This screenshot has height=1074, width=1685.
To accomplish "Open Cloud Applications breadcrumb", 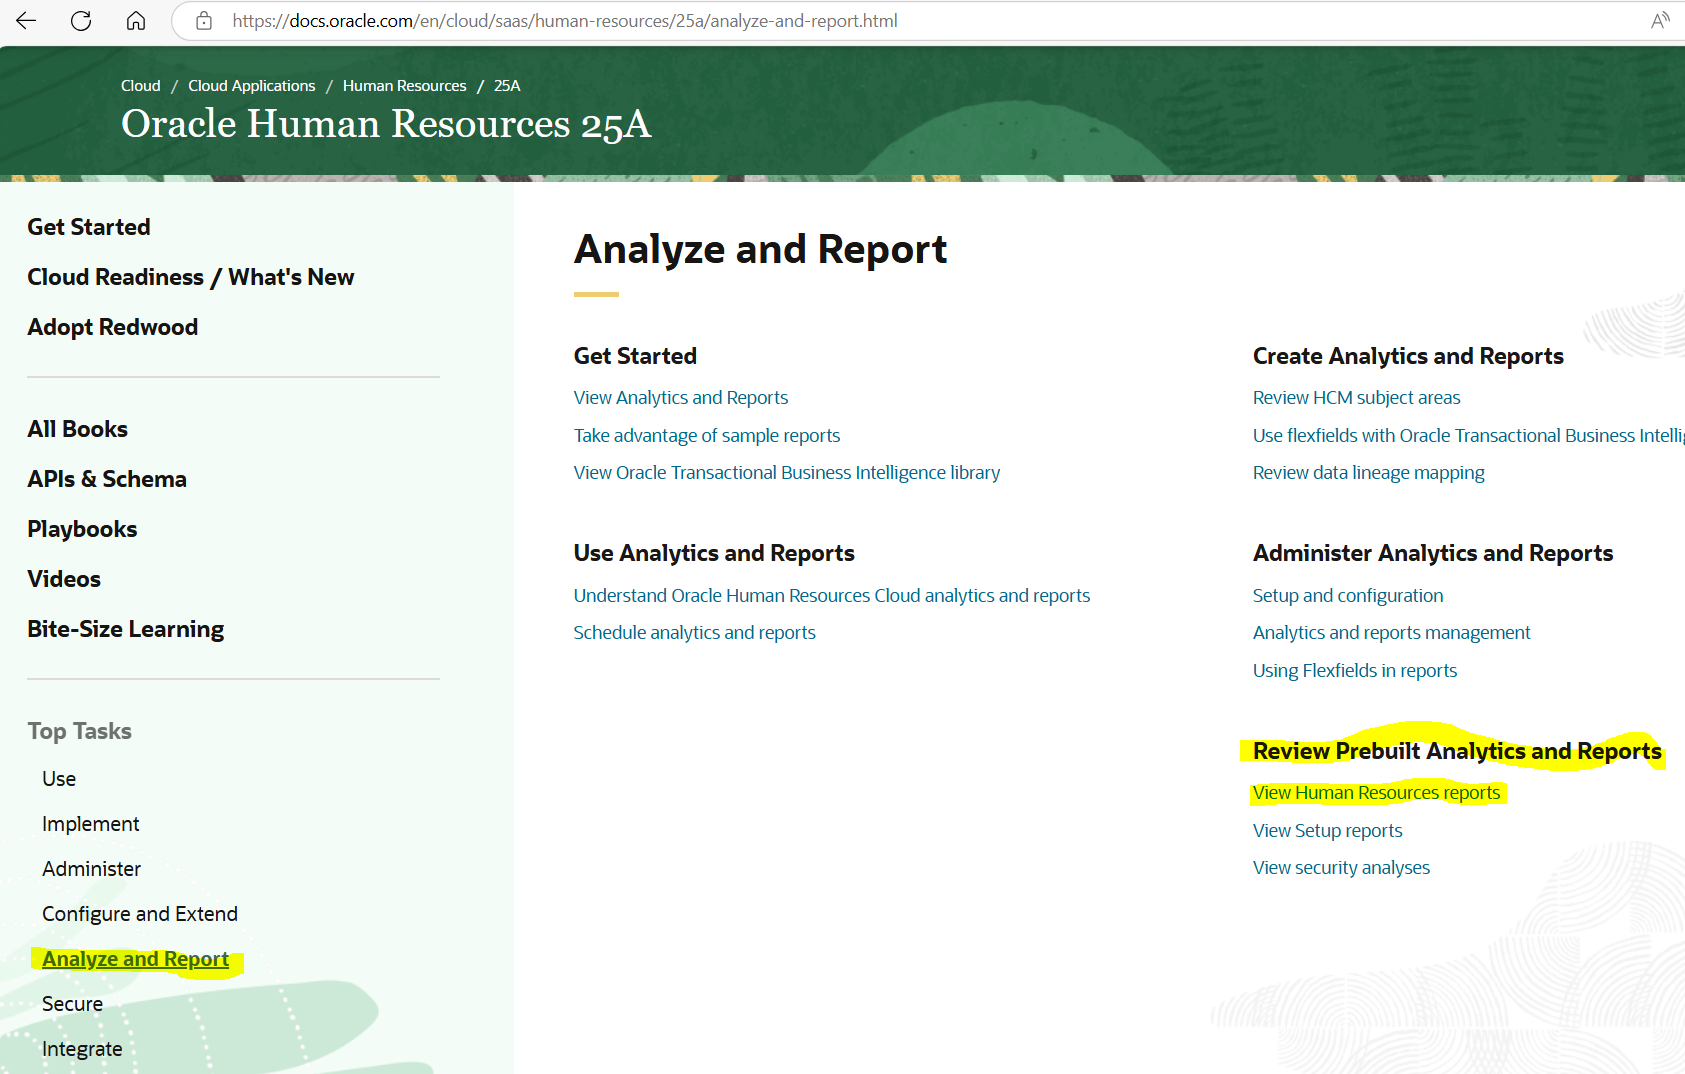I will click(x=252, y=86).
